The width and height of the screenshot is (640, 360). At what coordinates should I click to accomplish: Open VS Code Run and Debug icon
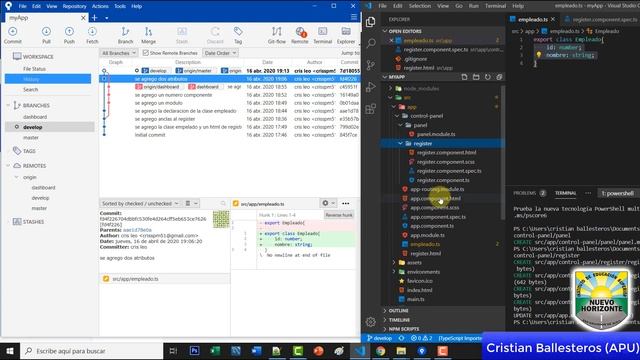click(371, 87)
